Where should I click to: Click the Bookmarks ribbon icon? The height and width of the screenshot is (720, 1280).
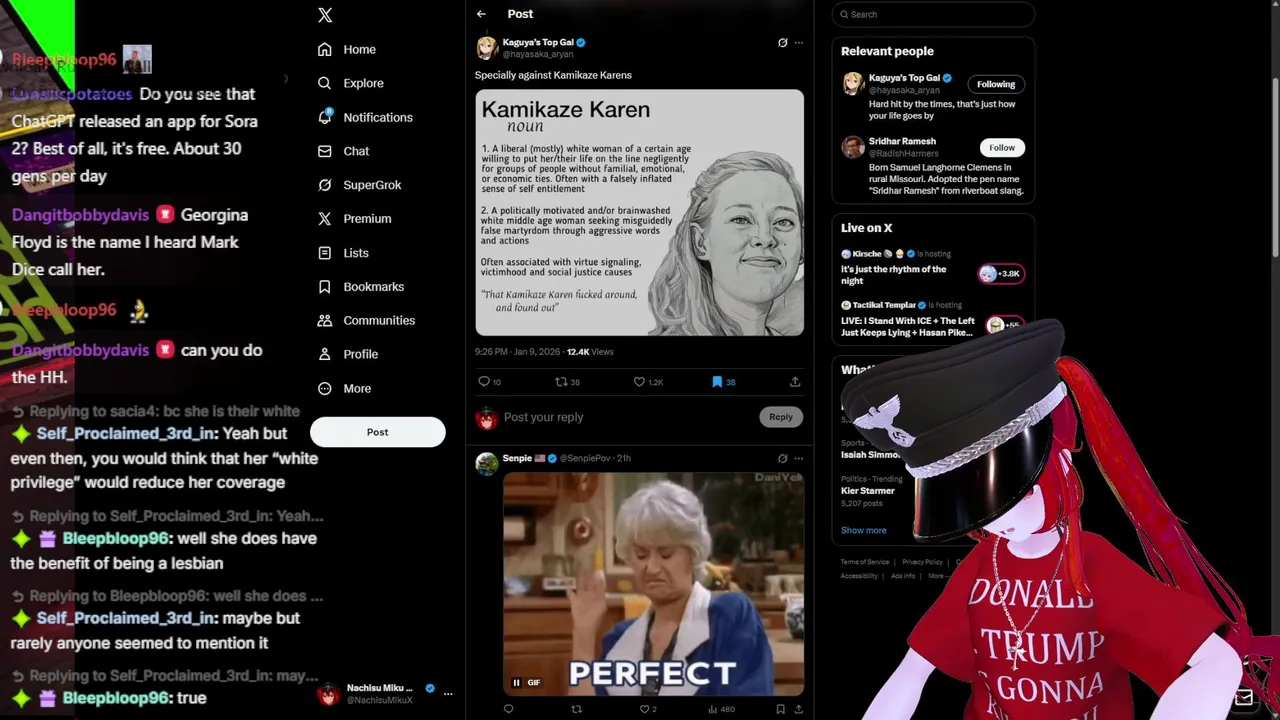pos(324,287)
